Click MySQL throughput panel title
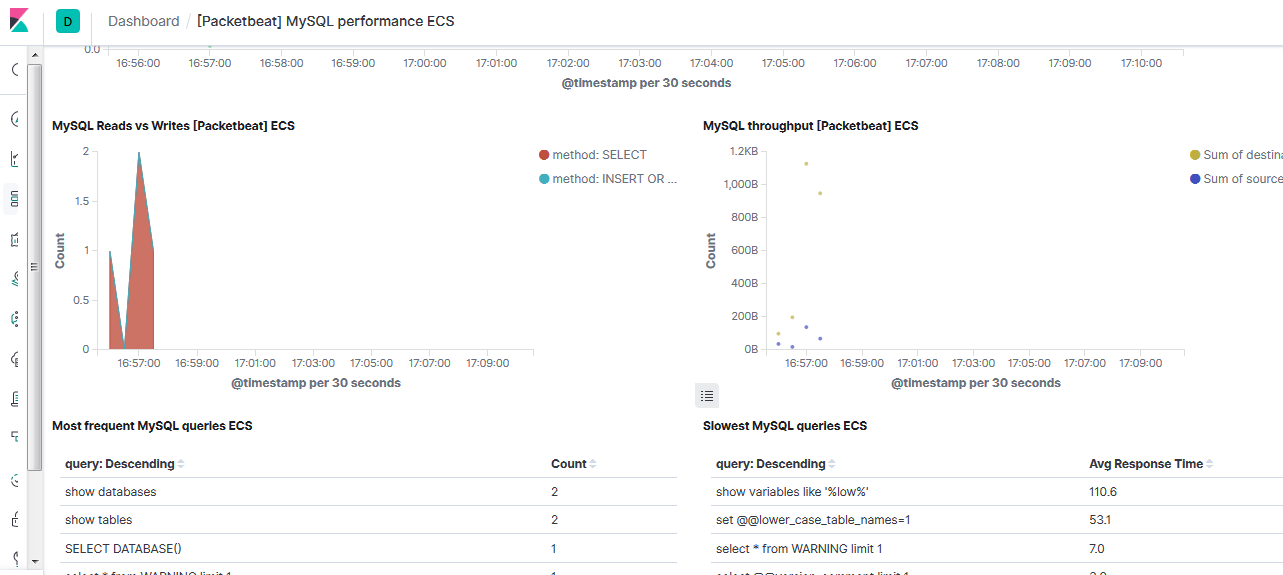The width and height of the screenshot is (1283, 575). pyautogui.click(x=810, y=126)
